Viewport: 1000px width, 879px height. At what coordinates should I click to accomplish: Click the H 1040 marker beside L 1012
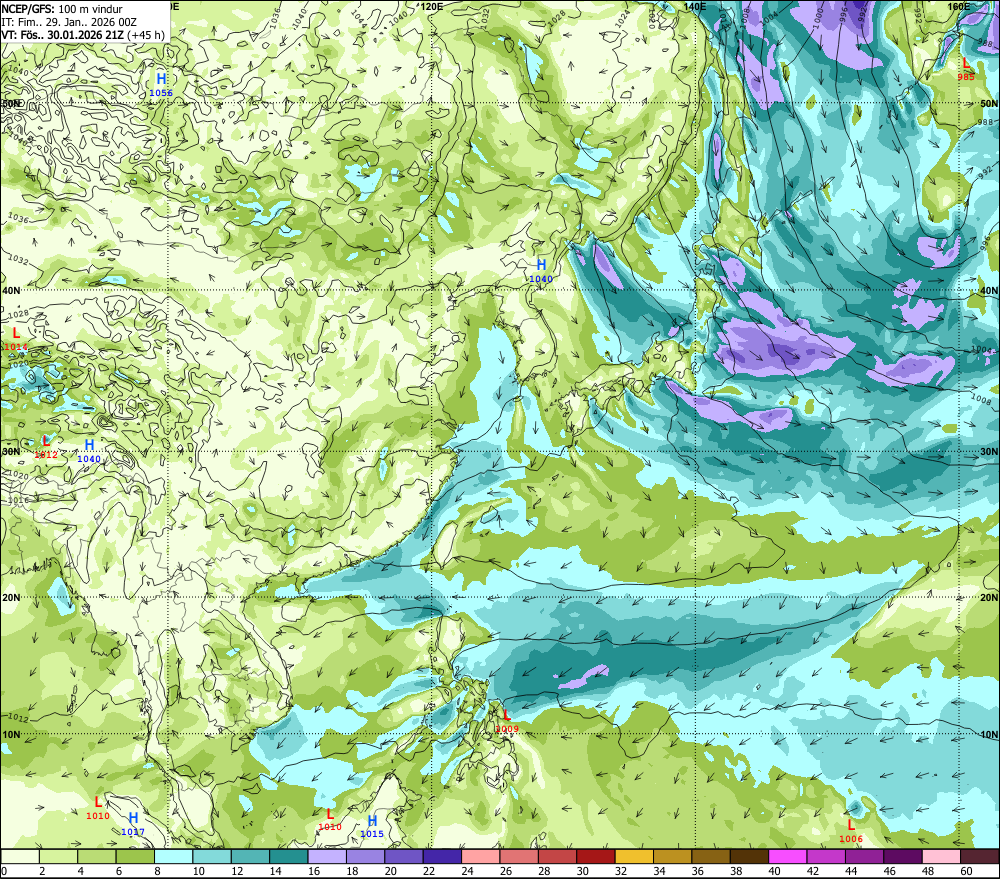(x=89, y=450)
